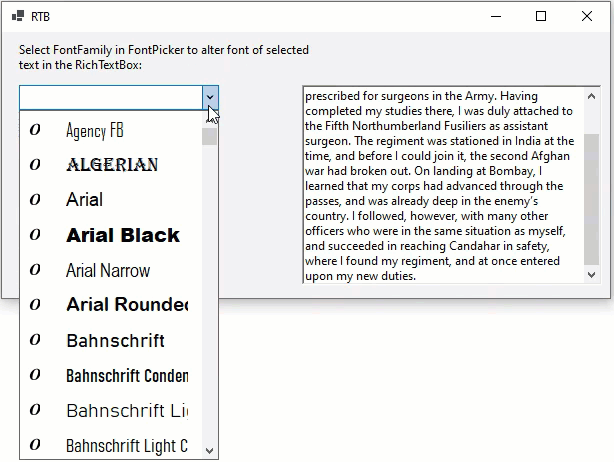Select the Bahnschrift Light font
This screenshot has width=614, height=462.
click(x=126, y=411)
